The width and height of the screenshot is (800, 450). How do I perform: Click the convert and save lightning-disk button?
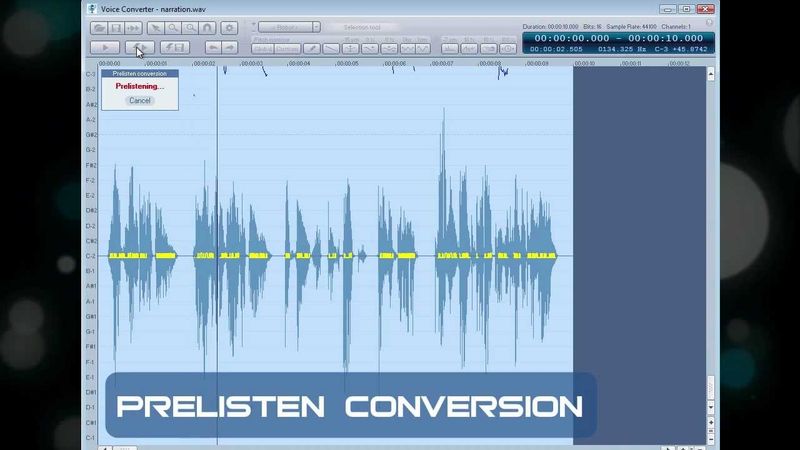coord(175,48)
